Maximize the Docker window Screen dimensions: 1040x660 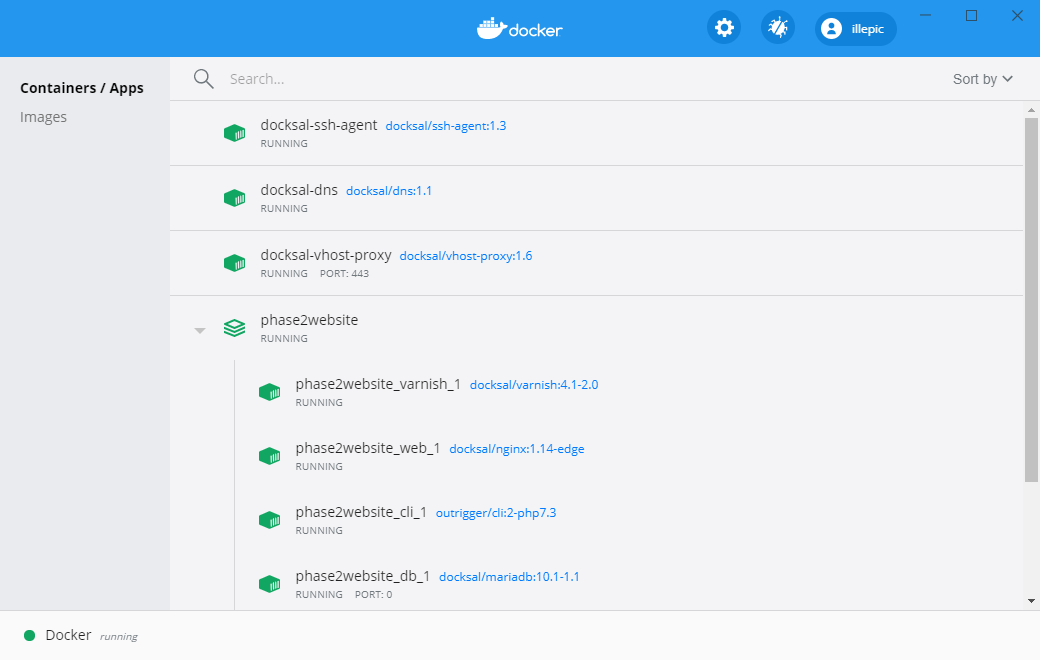pos(971,15)
